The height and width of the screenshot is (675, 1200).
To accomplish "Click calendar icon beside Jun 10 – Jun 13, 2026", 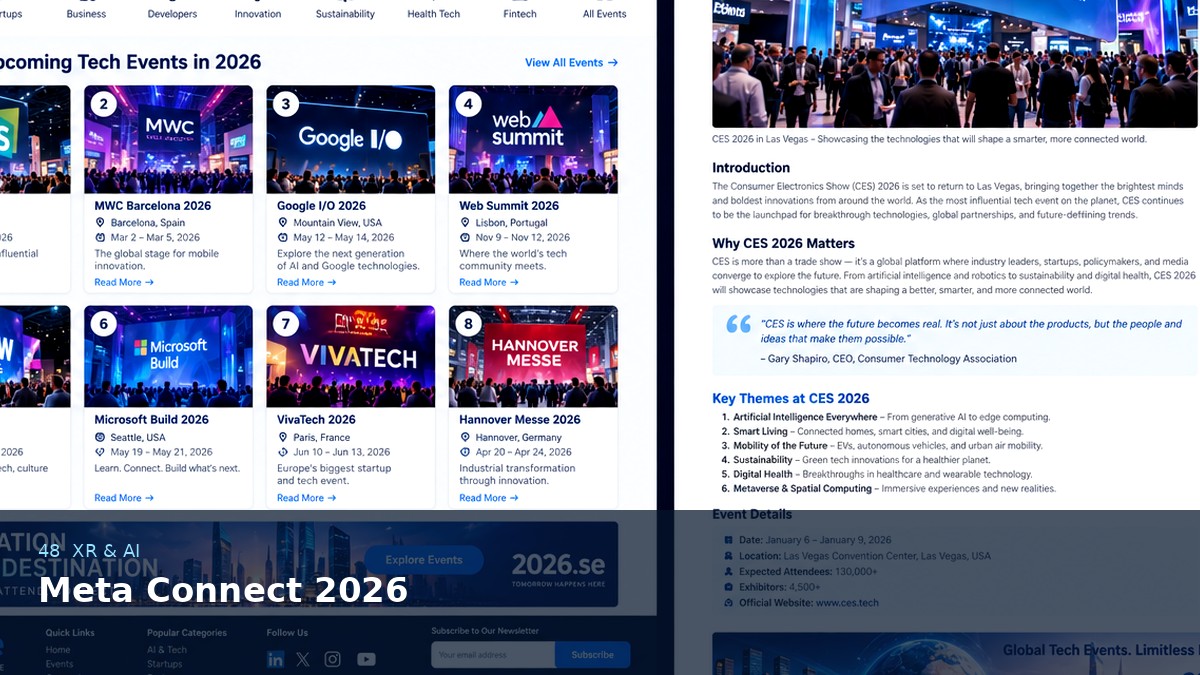I will (x=283, y=452).
